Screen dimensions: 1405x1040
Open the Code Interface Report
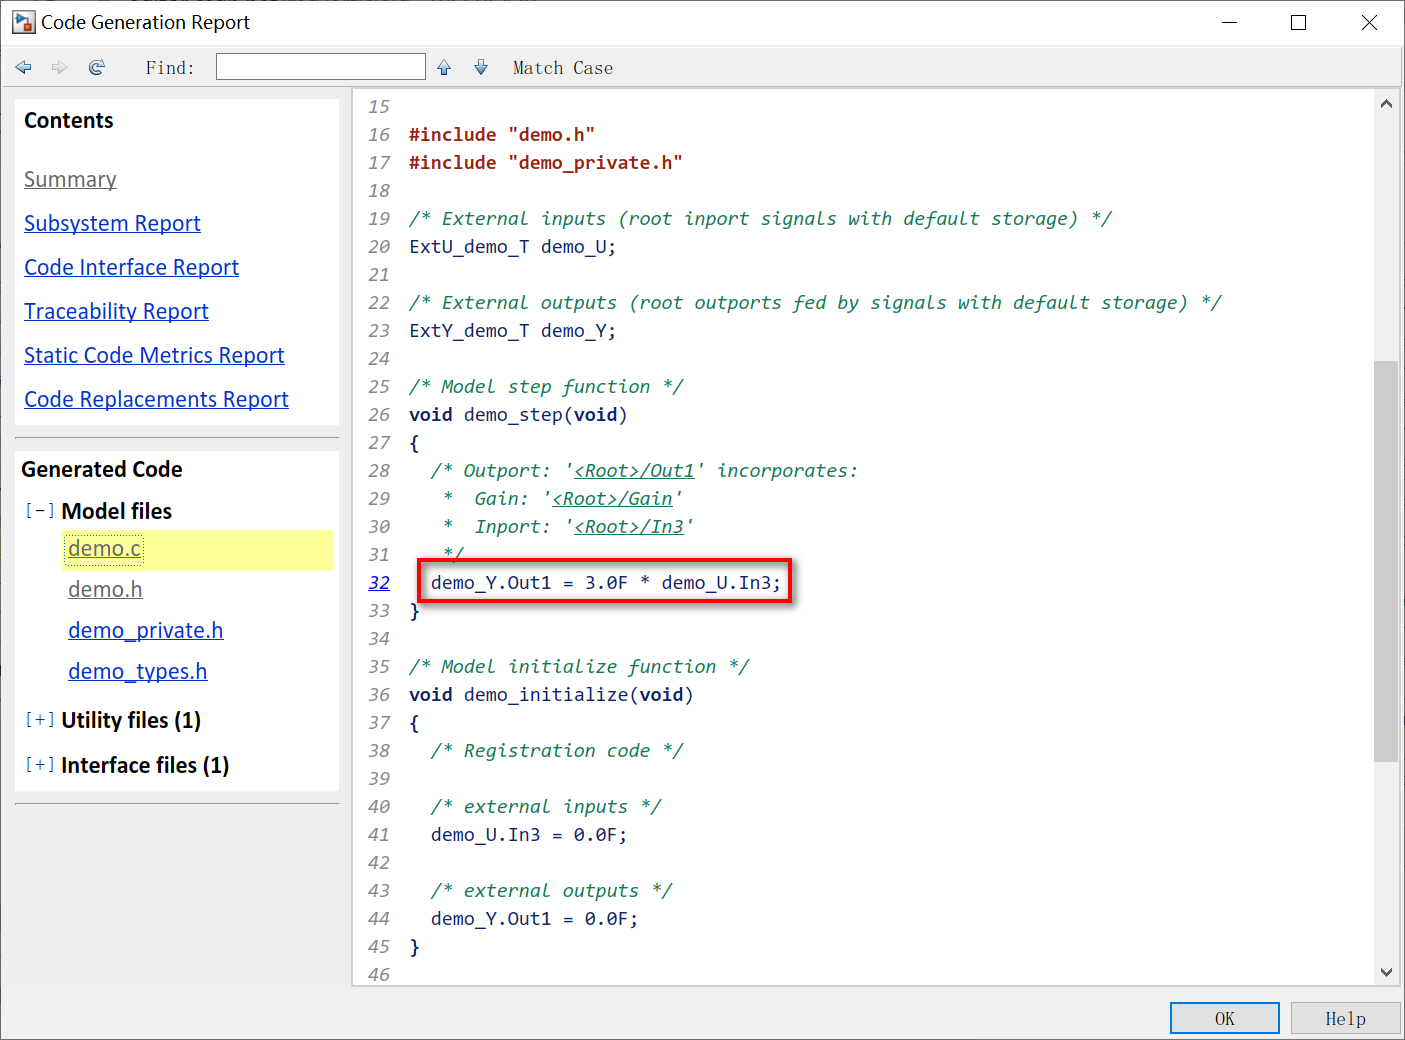(131, 267)
